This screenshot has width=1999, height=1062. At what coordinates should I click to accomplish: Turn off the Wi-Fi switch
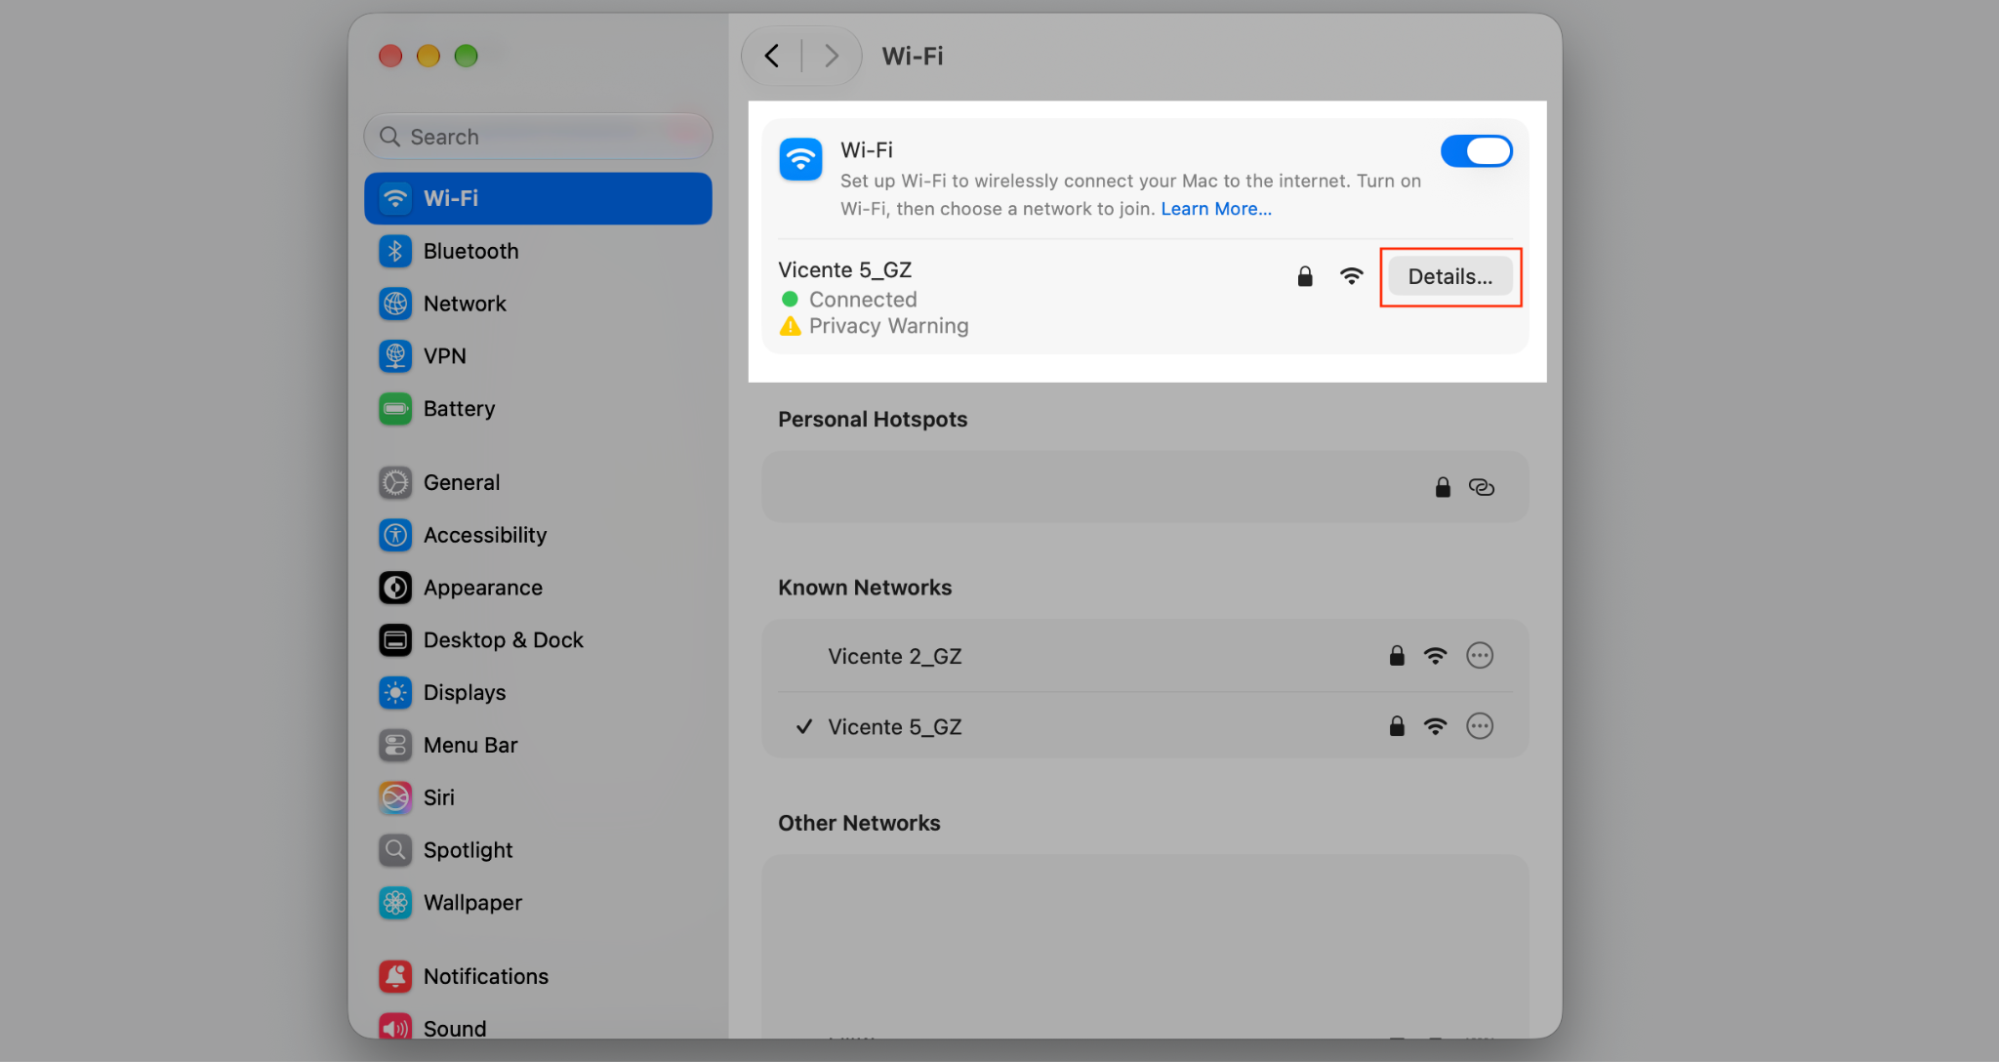tap(1476, 151)
